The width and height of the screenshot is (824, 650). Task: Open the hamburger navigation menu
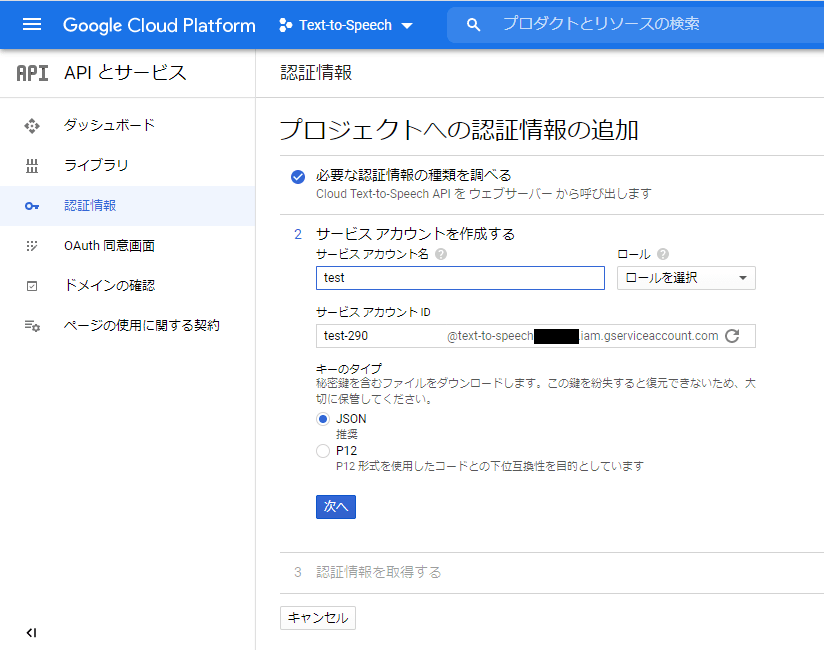click(x=32, y=25)
